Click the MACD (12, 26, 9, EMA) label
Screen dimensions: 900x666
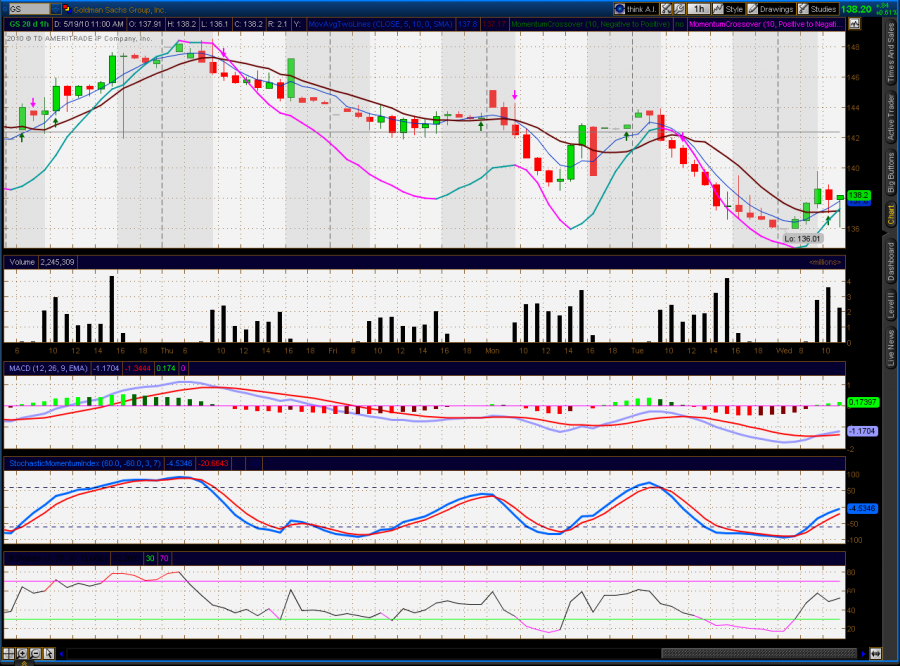(48, 368)
